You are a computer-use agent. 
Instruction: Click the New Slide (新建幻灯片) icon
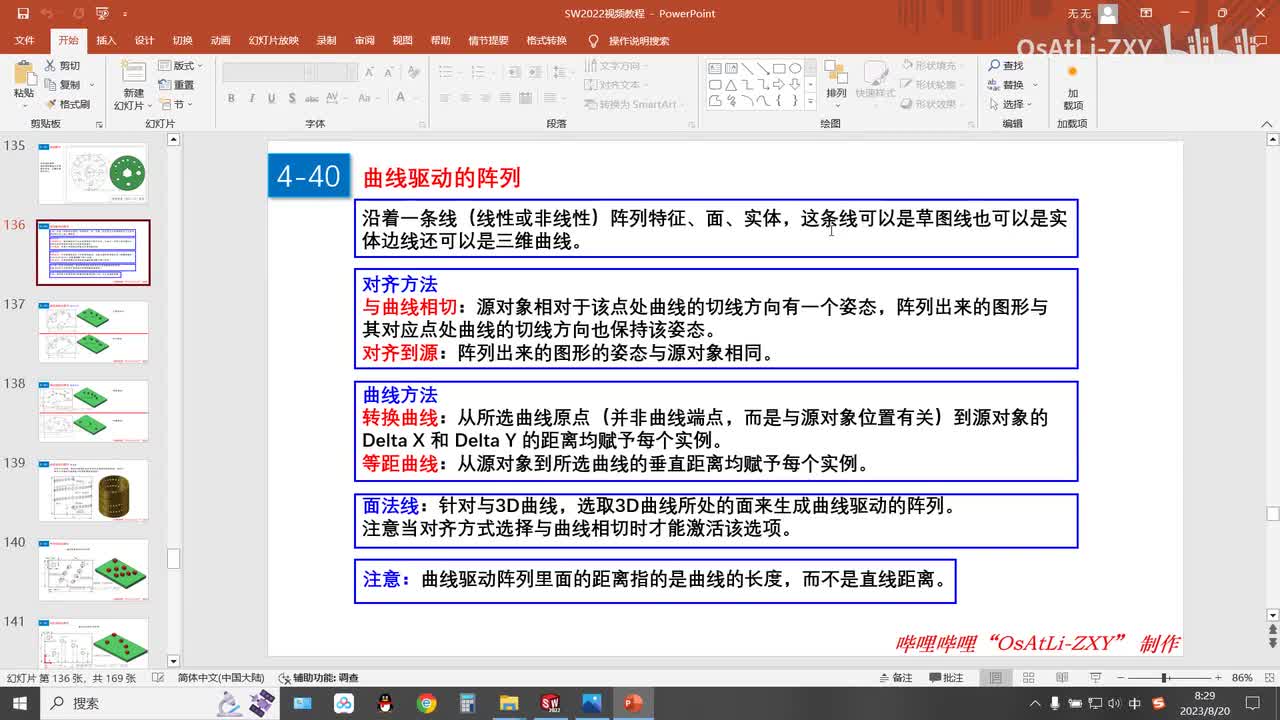tap(133, 72)
